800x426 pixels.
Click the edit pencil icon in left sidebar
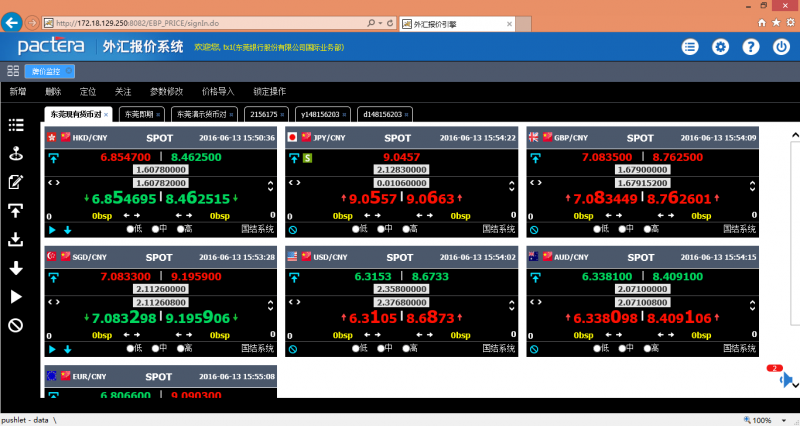(x=15, y=182)
